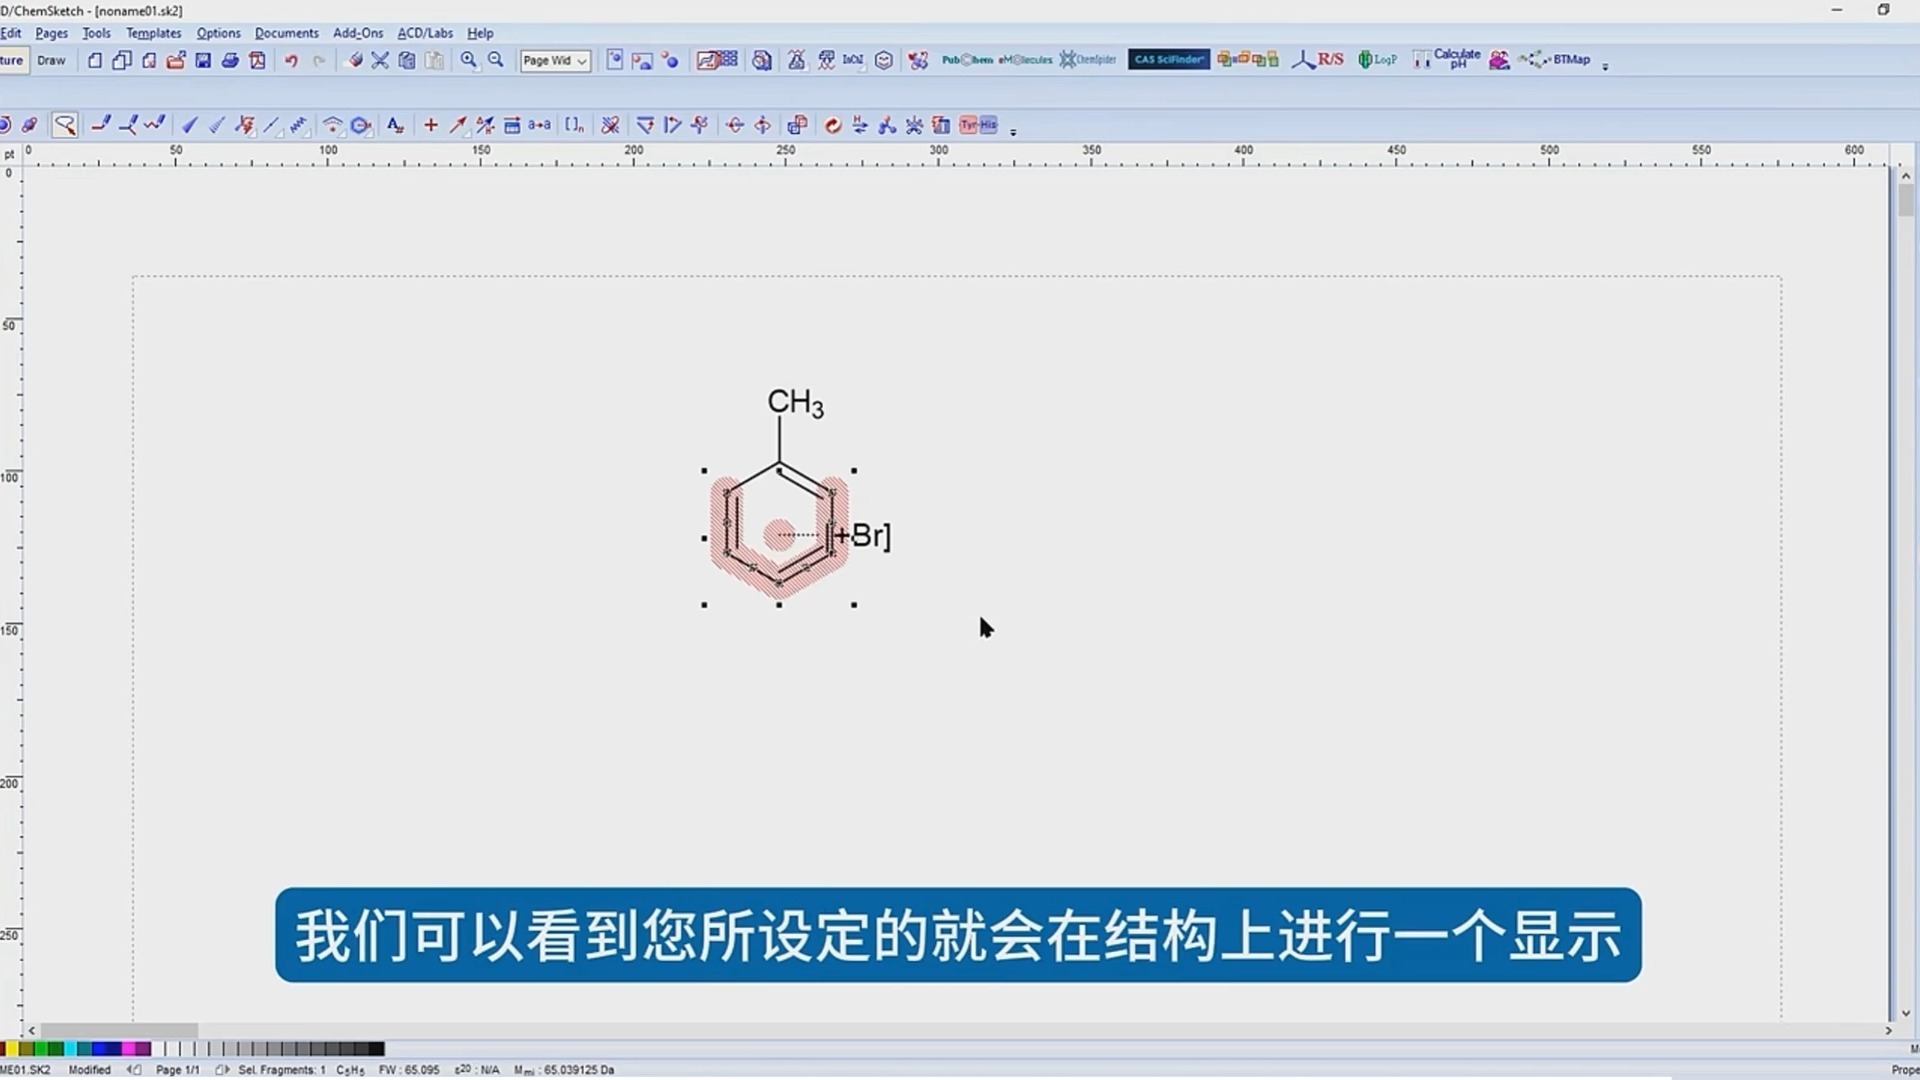This screenshot has width=1920, height=1080.
Task: Open the Templates menu
Action: 153,33
